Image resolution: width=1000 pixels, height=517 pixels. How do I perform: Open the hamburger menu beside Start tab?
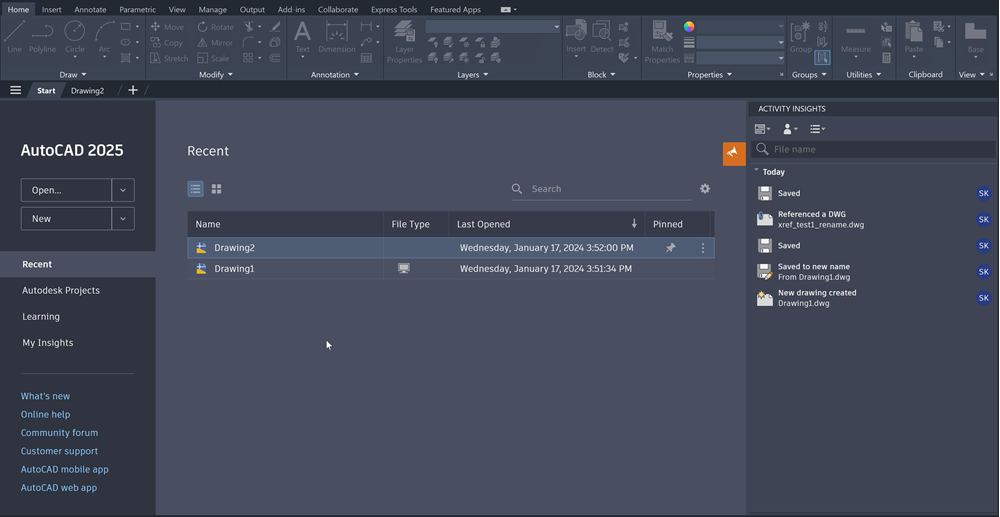tap(15, 90)
